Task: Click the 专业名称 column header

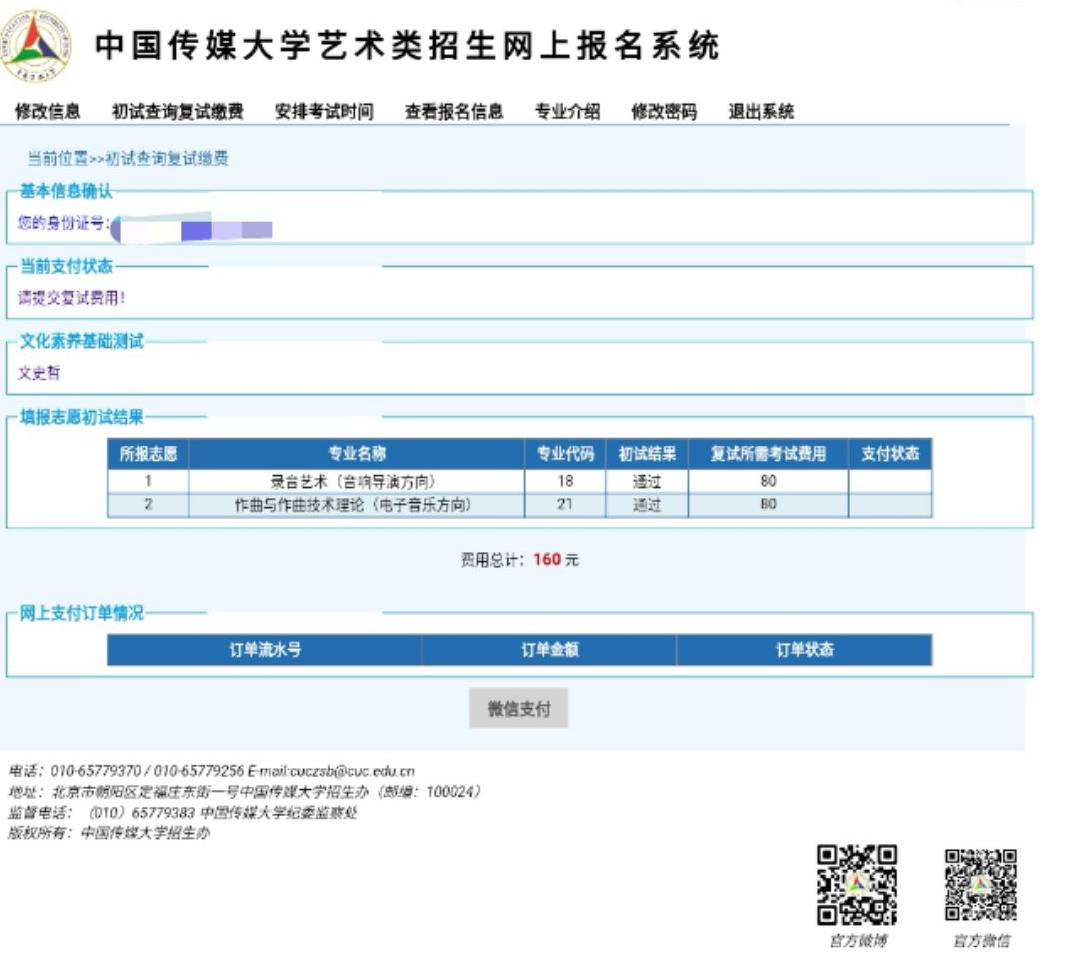Action: click(x=357, y=453)
